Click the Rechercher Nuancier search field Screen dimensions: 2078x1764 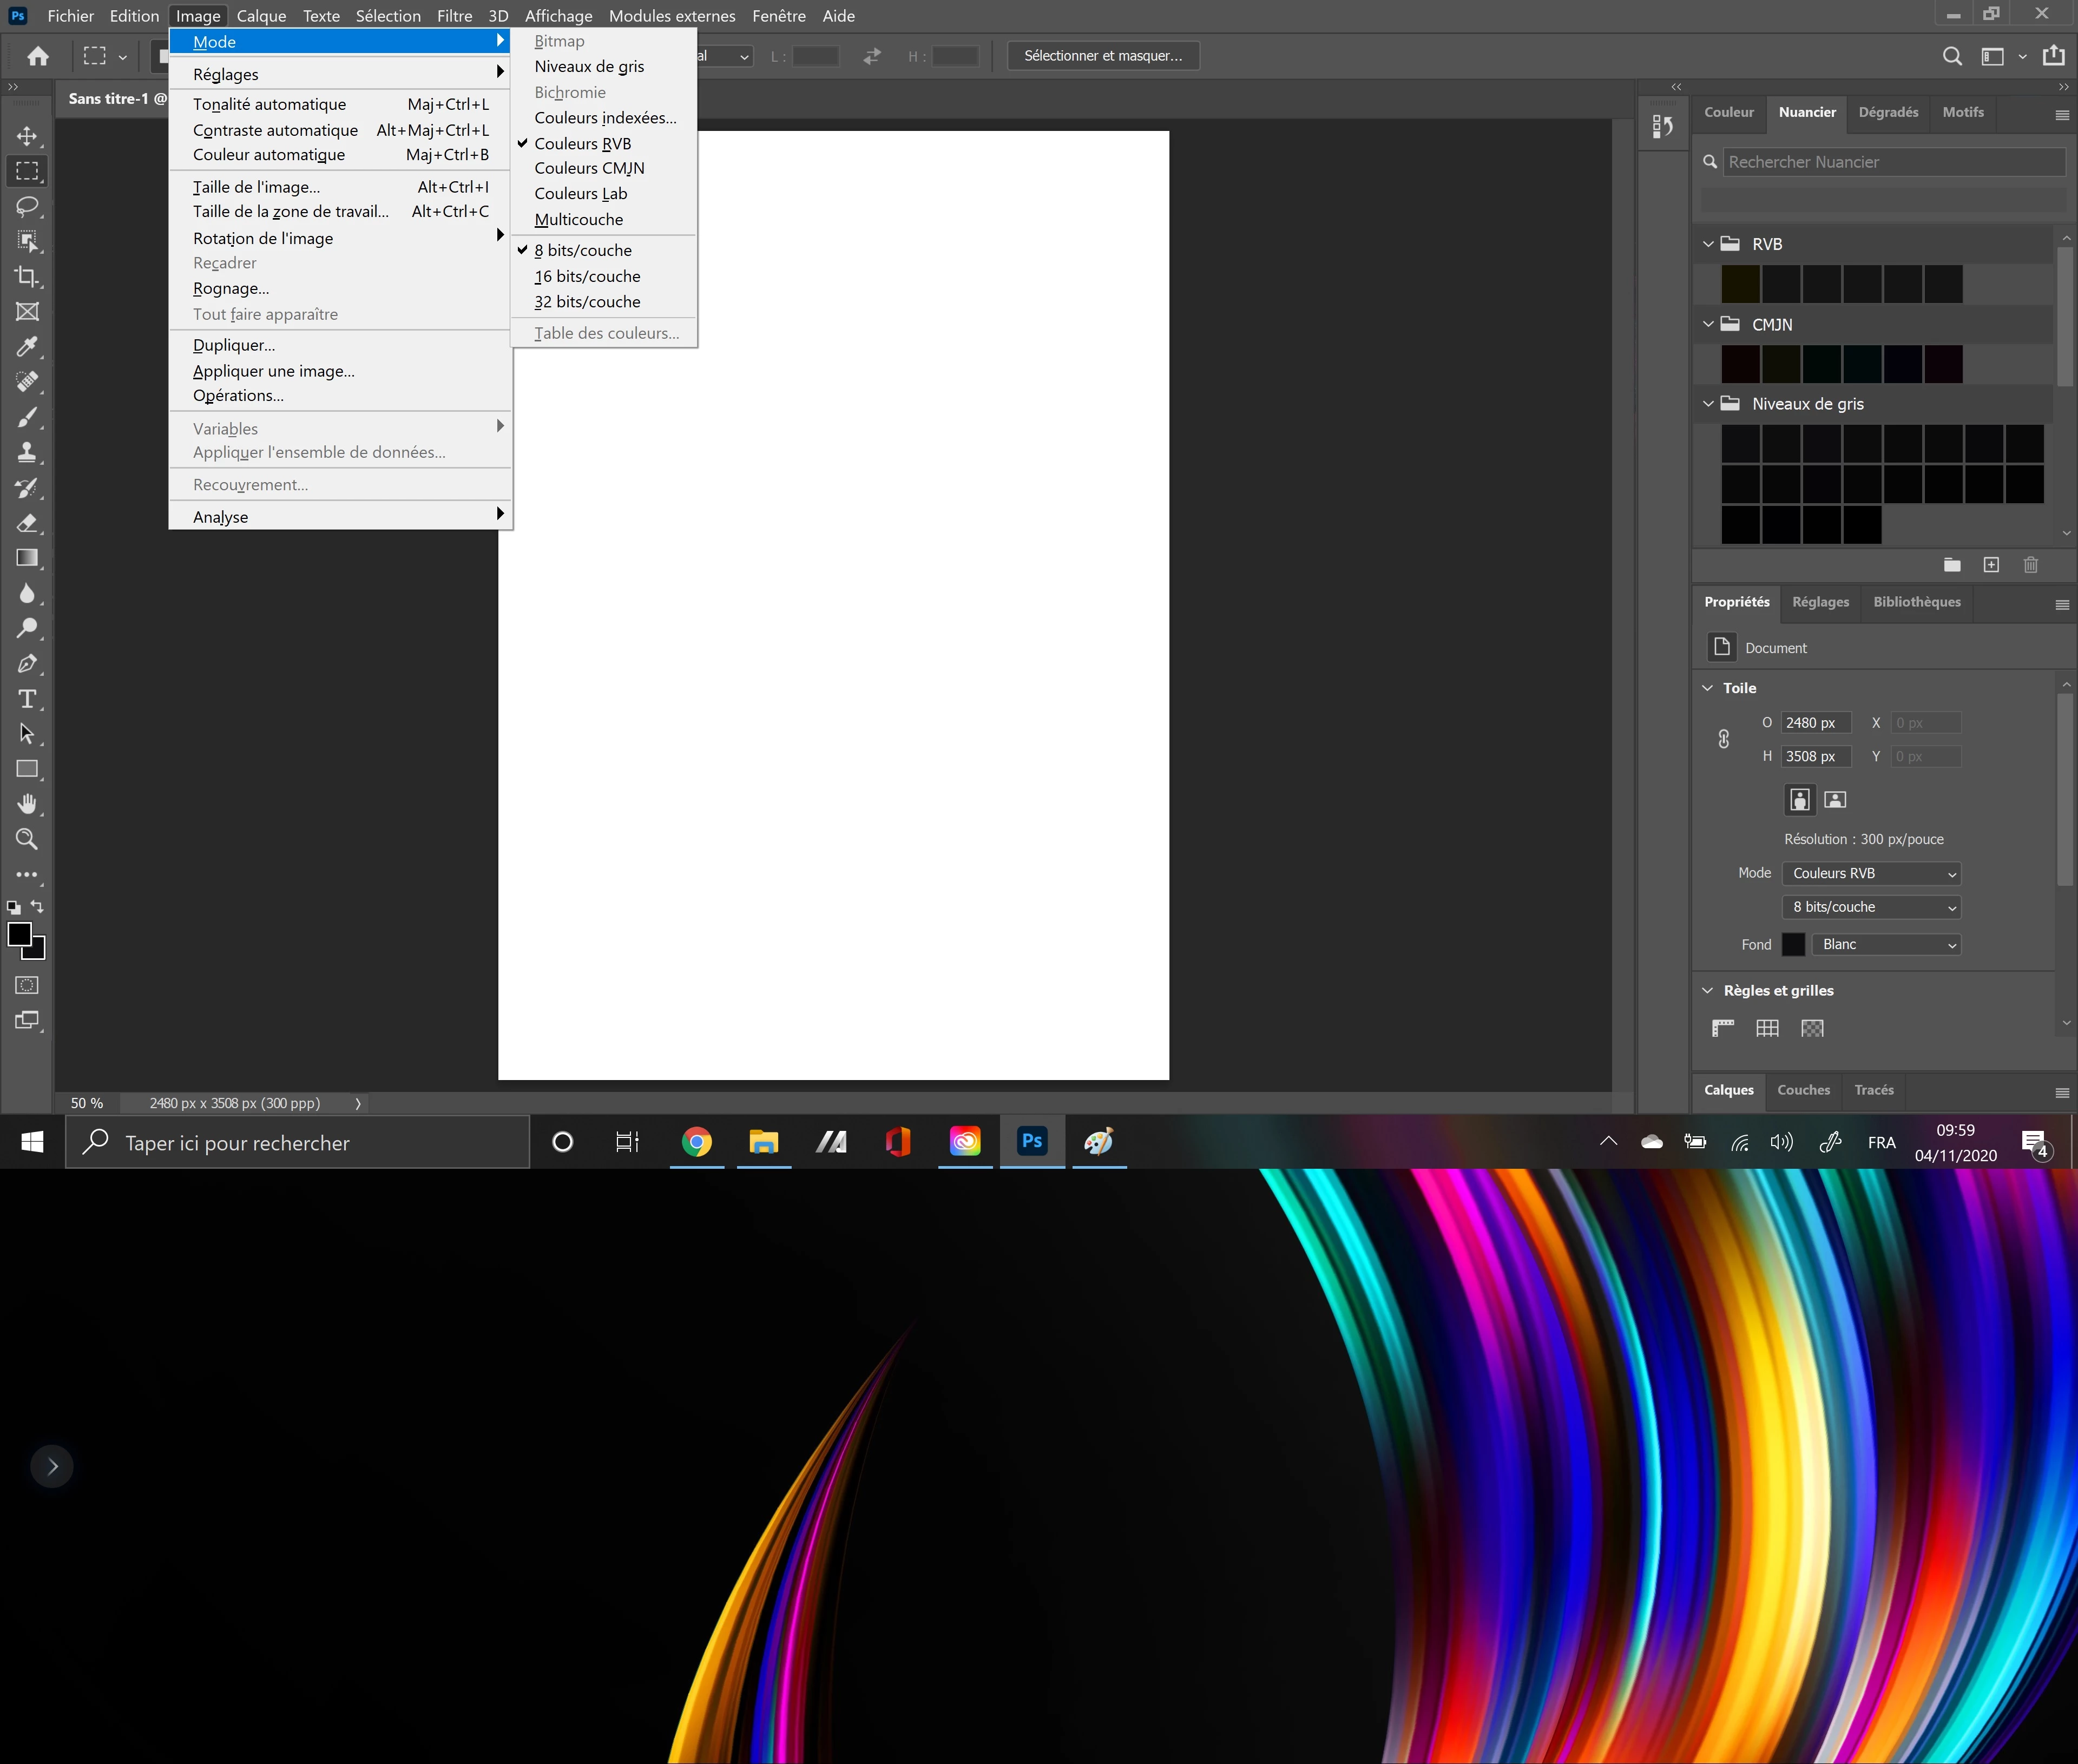pyautogui.click(x=1893, y=162)
